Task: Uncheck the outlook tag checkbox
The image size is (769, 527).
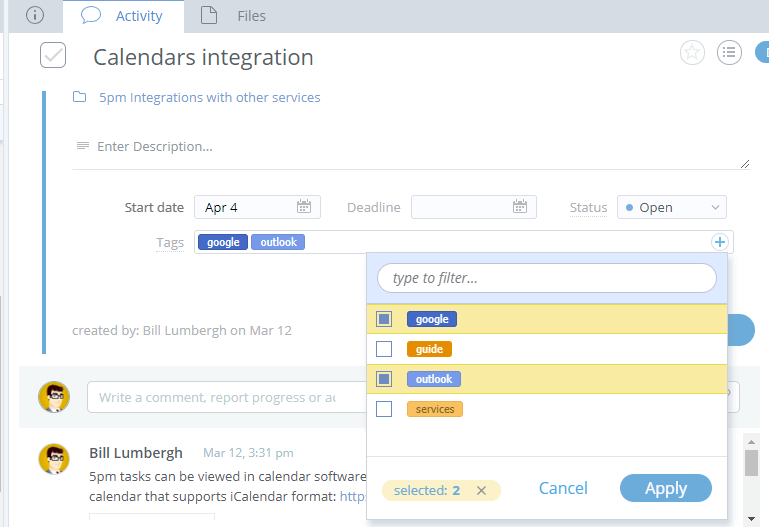Action: coord(384,379)
